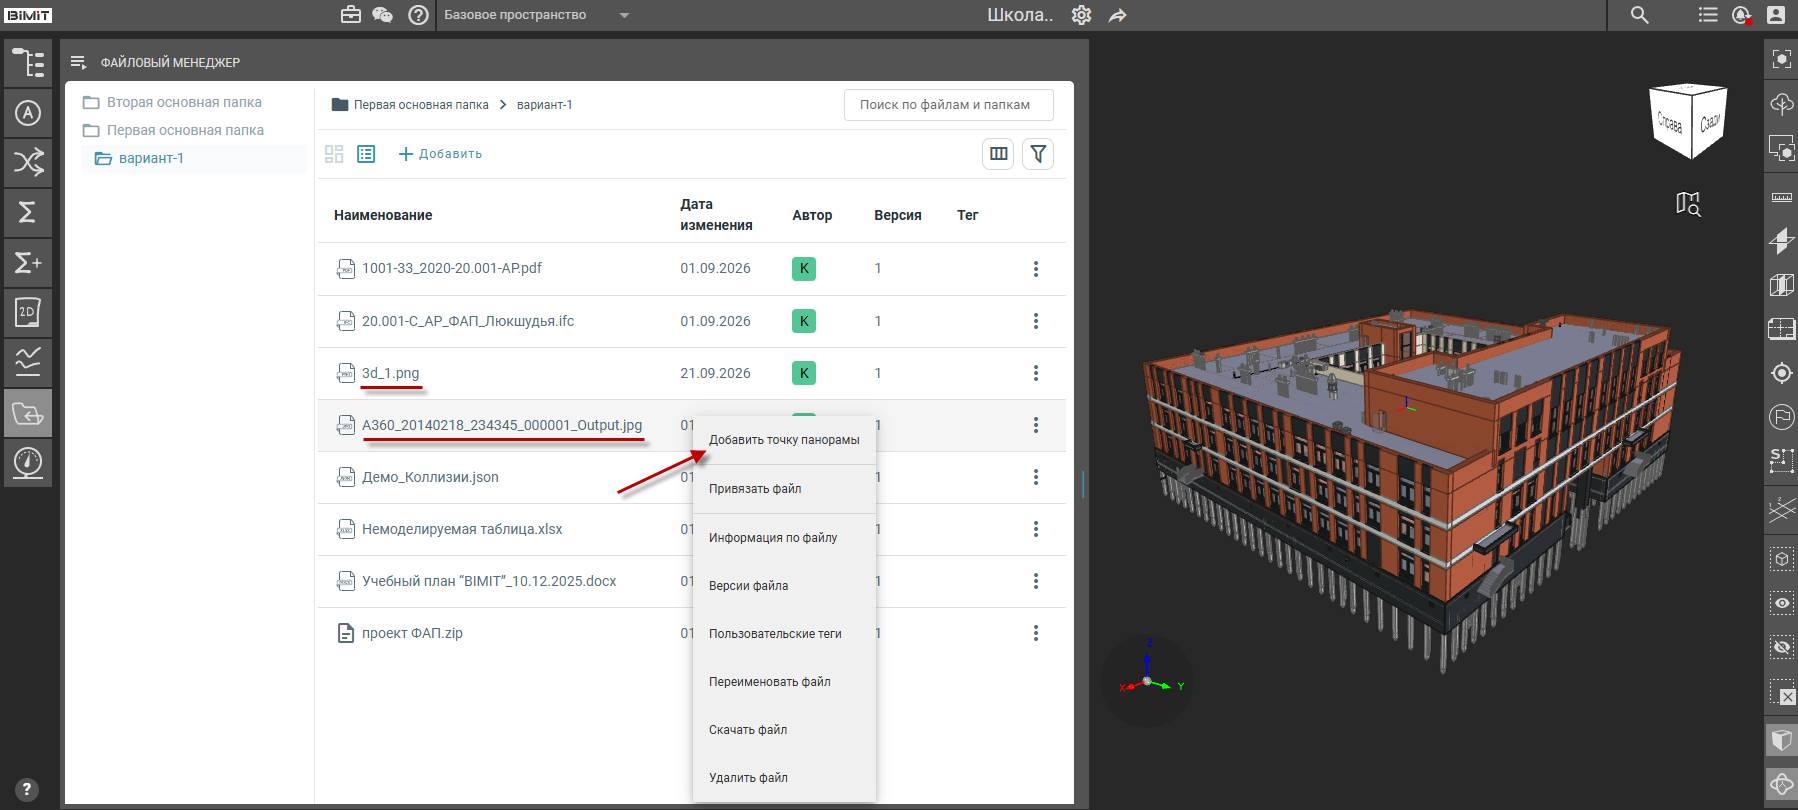The image size is (1798, 810).
Task: Open the filter funnel in file manager
Action: [1038, 154]
